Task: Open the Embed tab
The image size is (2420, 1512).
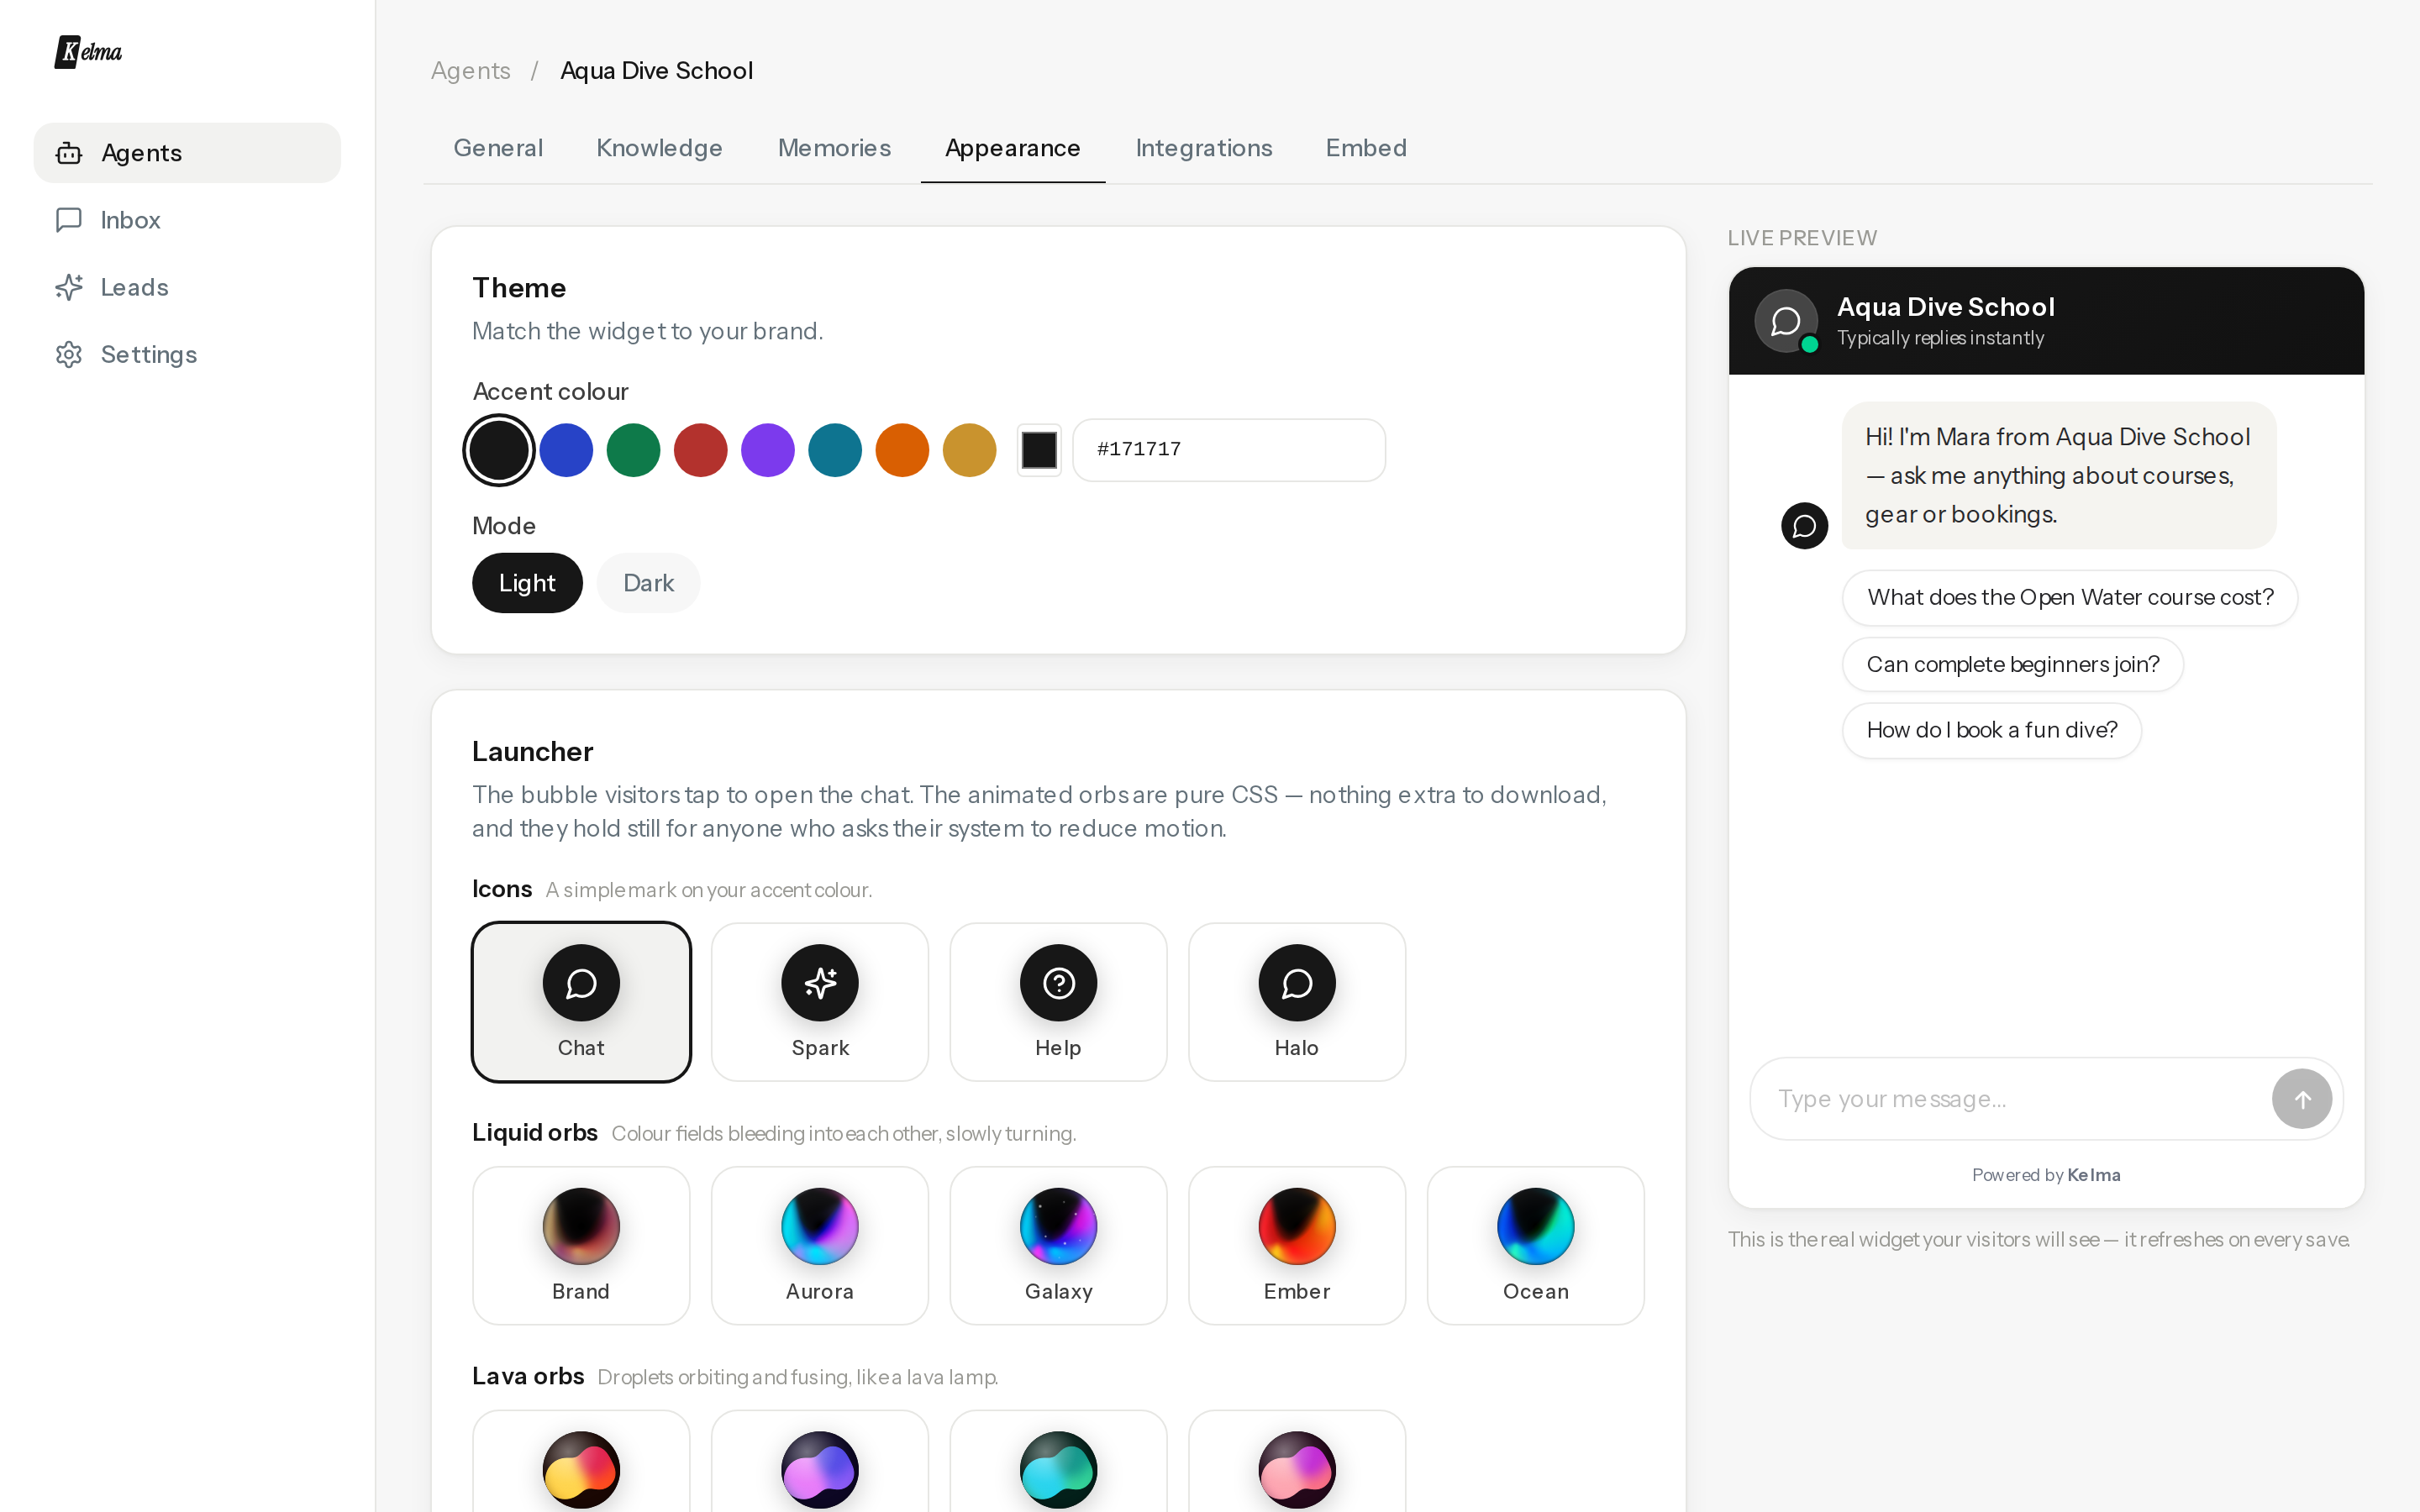Action: (1366, 148)
